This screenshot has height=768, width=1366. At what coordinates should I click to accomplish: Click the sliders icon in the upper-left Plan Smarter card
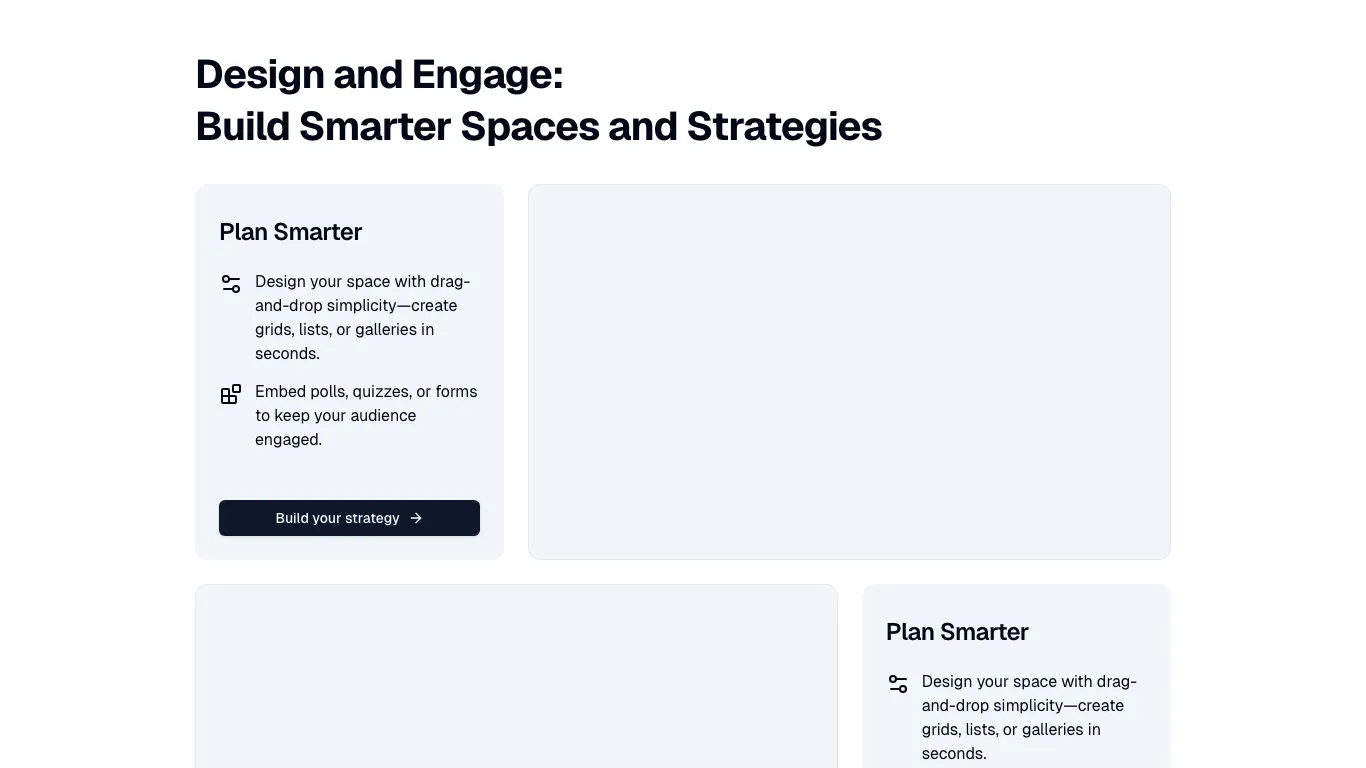click(x=231, y=284)
